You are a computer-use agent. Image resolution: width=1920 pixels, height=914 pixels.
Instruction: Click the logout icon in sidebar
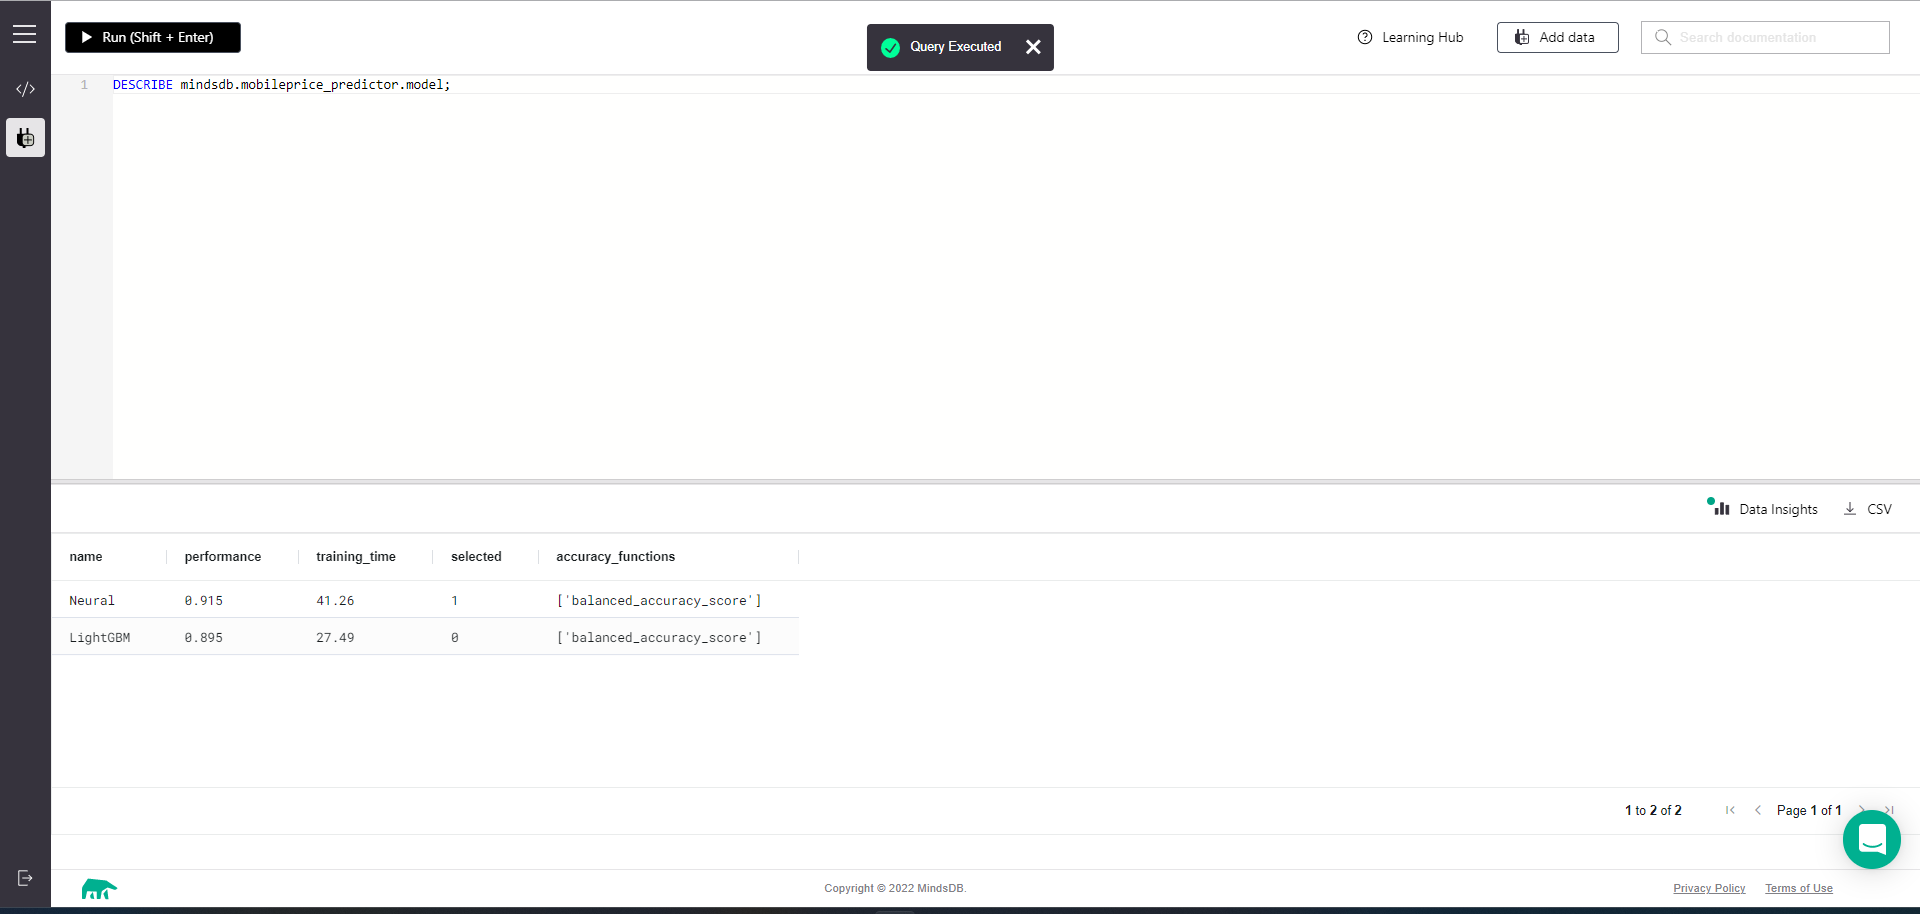tap(25, 878)
